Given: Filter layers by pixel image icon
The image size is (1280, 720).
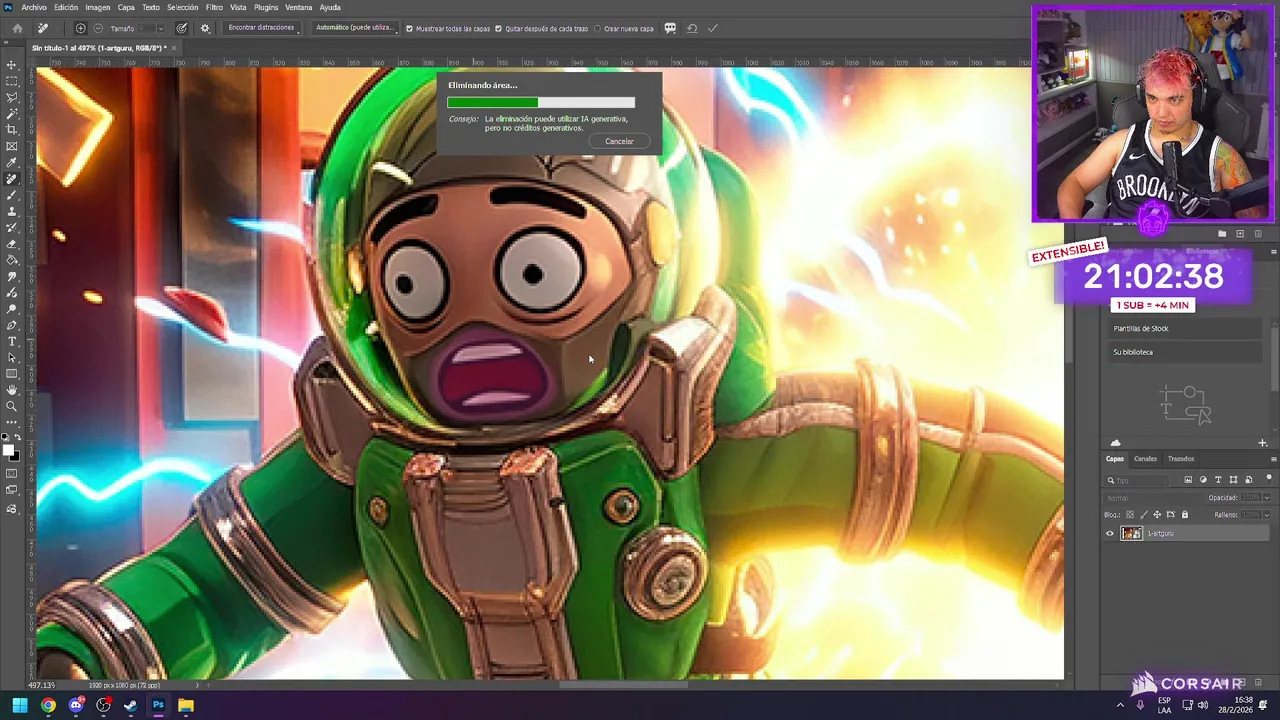Looking at the screenshot, I should tap(1188, 480).
